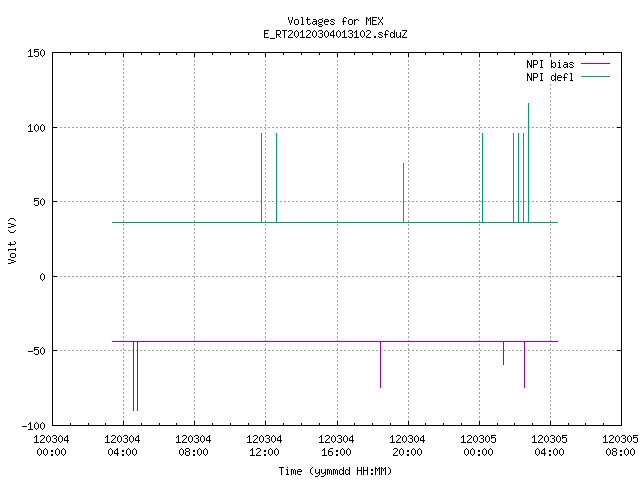Click the tallest green defl spike above 100 V
Screen dimensions: 640x480
pyautogui.click(x=529, y=162)
